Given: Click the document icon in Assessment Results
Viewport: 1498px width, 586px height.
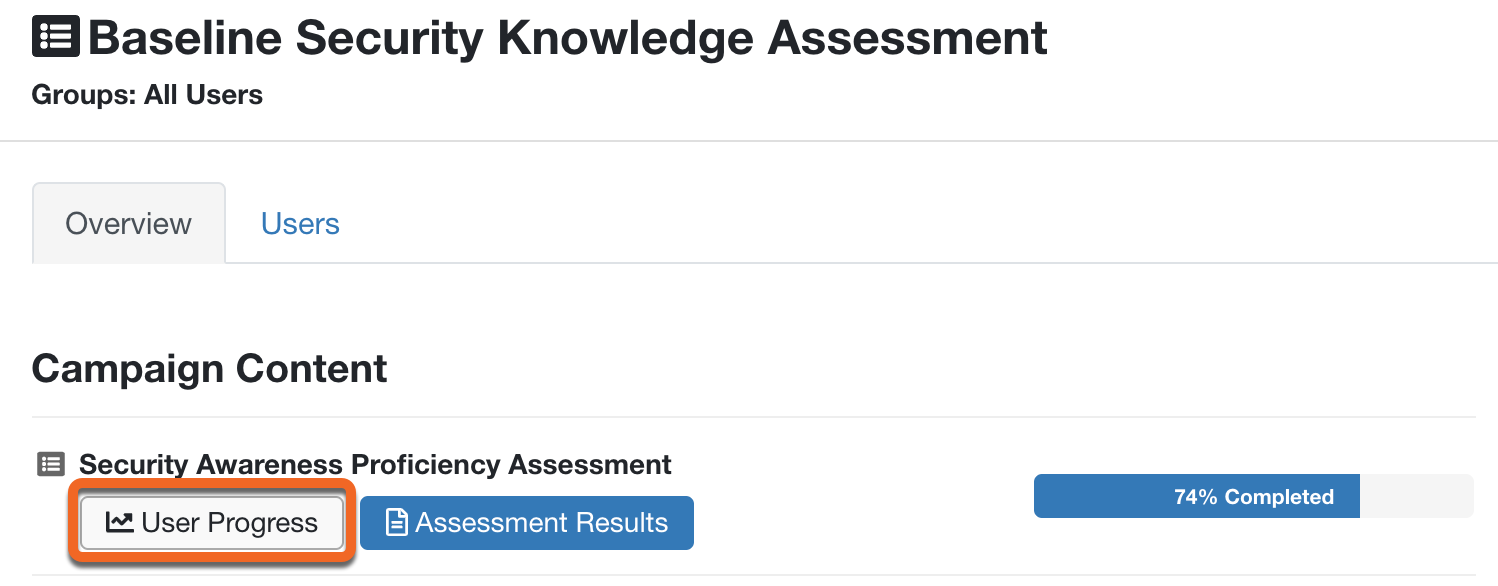Looking at the screenshot, I should tap(397, 522).
